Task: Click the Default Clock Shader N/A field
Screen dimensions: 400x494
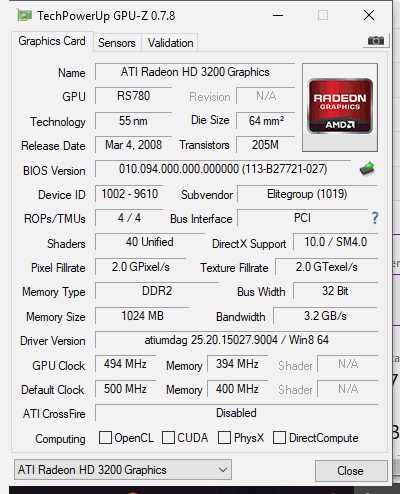Action: click(348, 389)
